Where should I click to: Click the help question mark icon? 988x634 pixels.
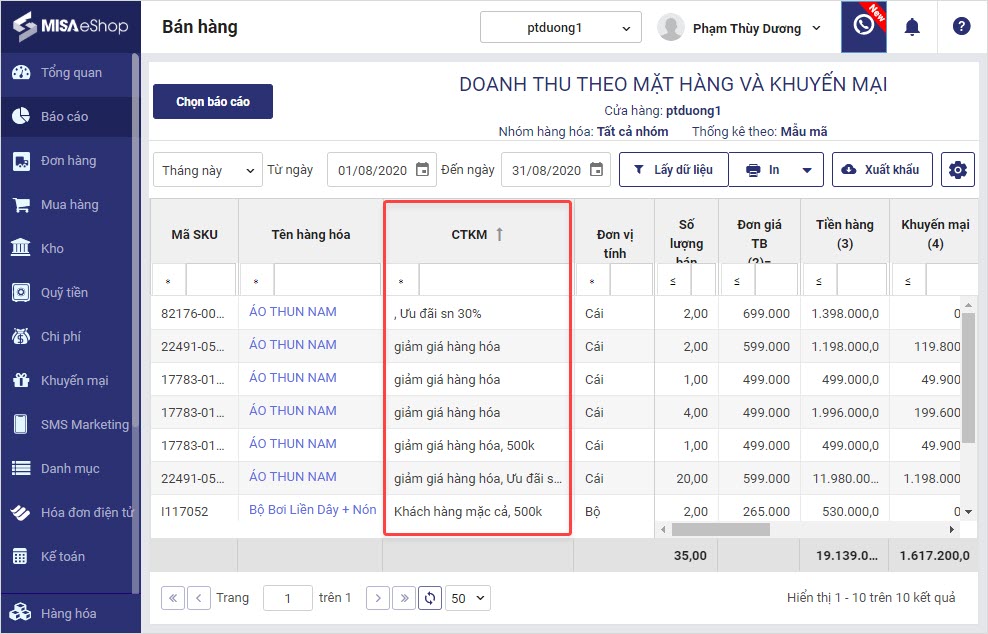click(961, 27)
